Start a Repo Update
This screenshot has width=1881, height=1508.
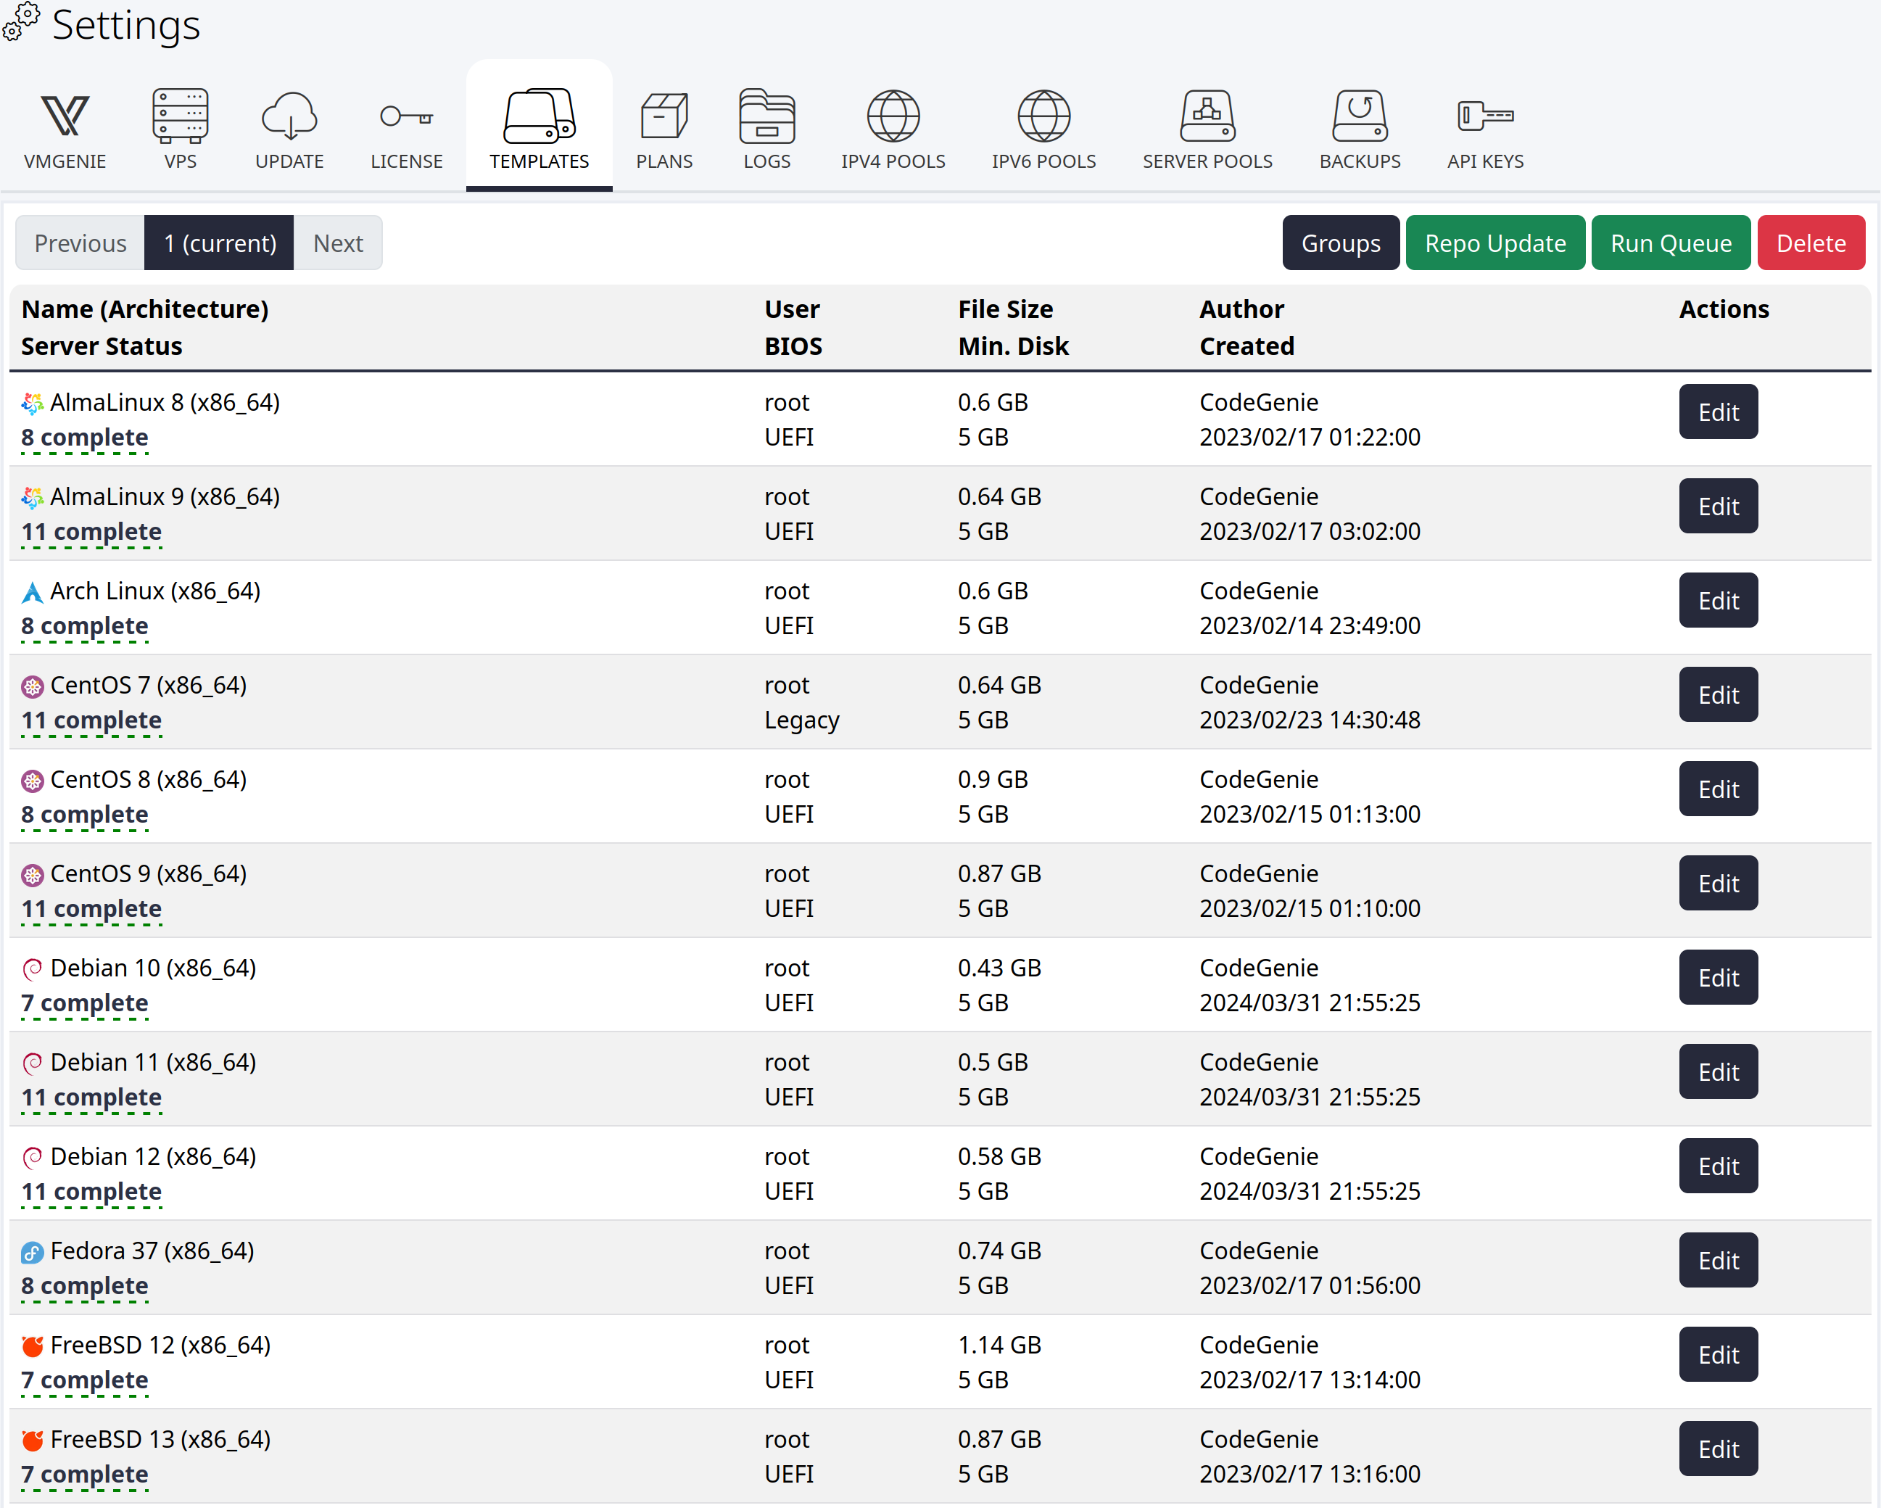click(x=1495, y=243)
